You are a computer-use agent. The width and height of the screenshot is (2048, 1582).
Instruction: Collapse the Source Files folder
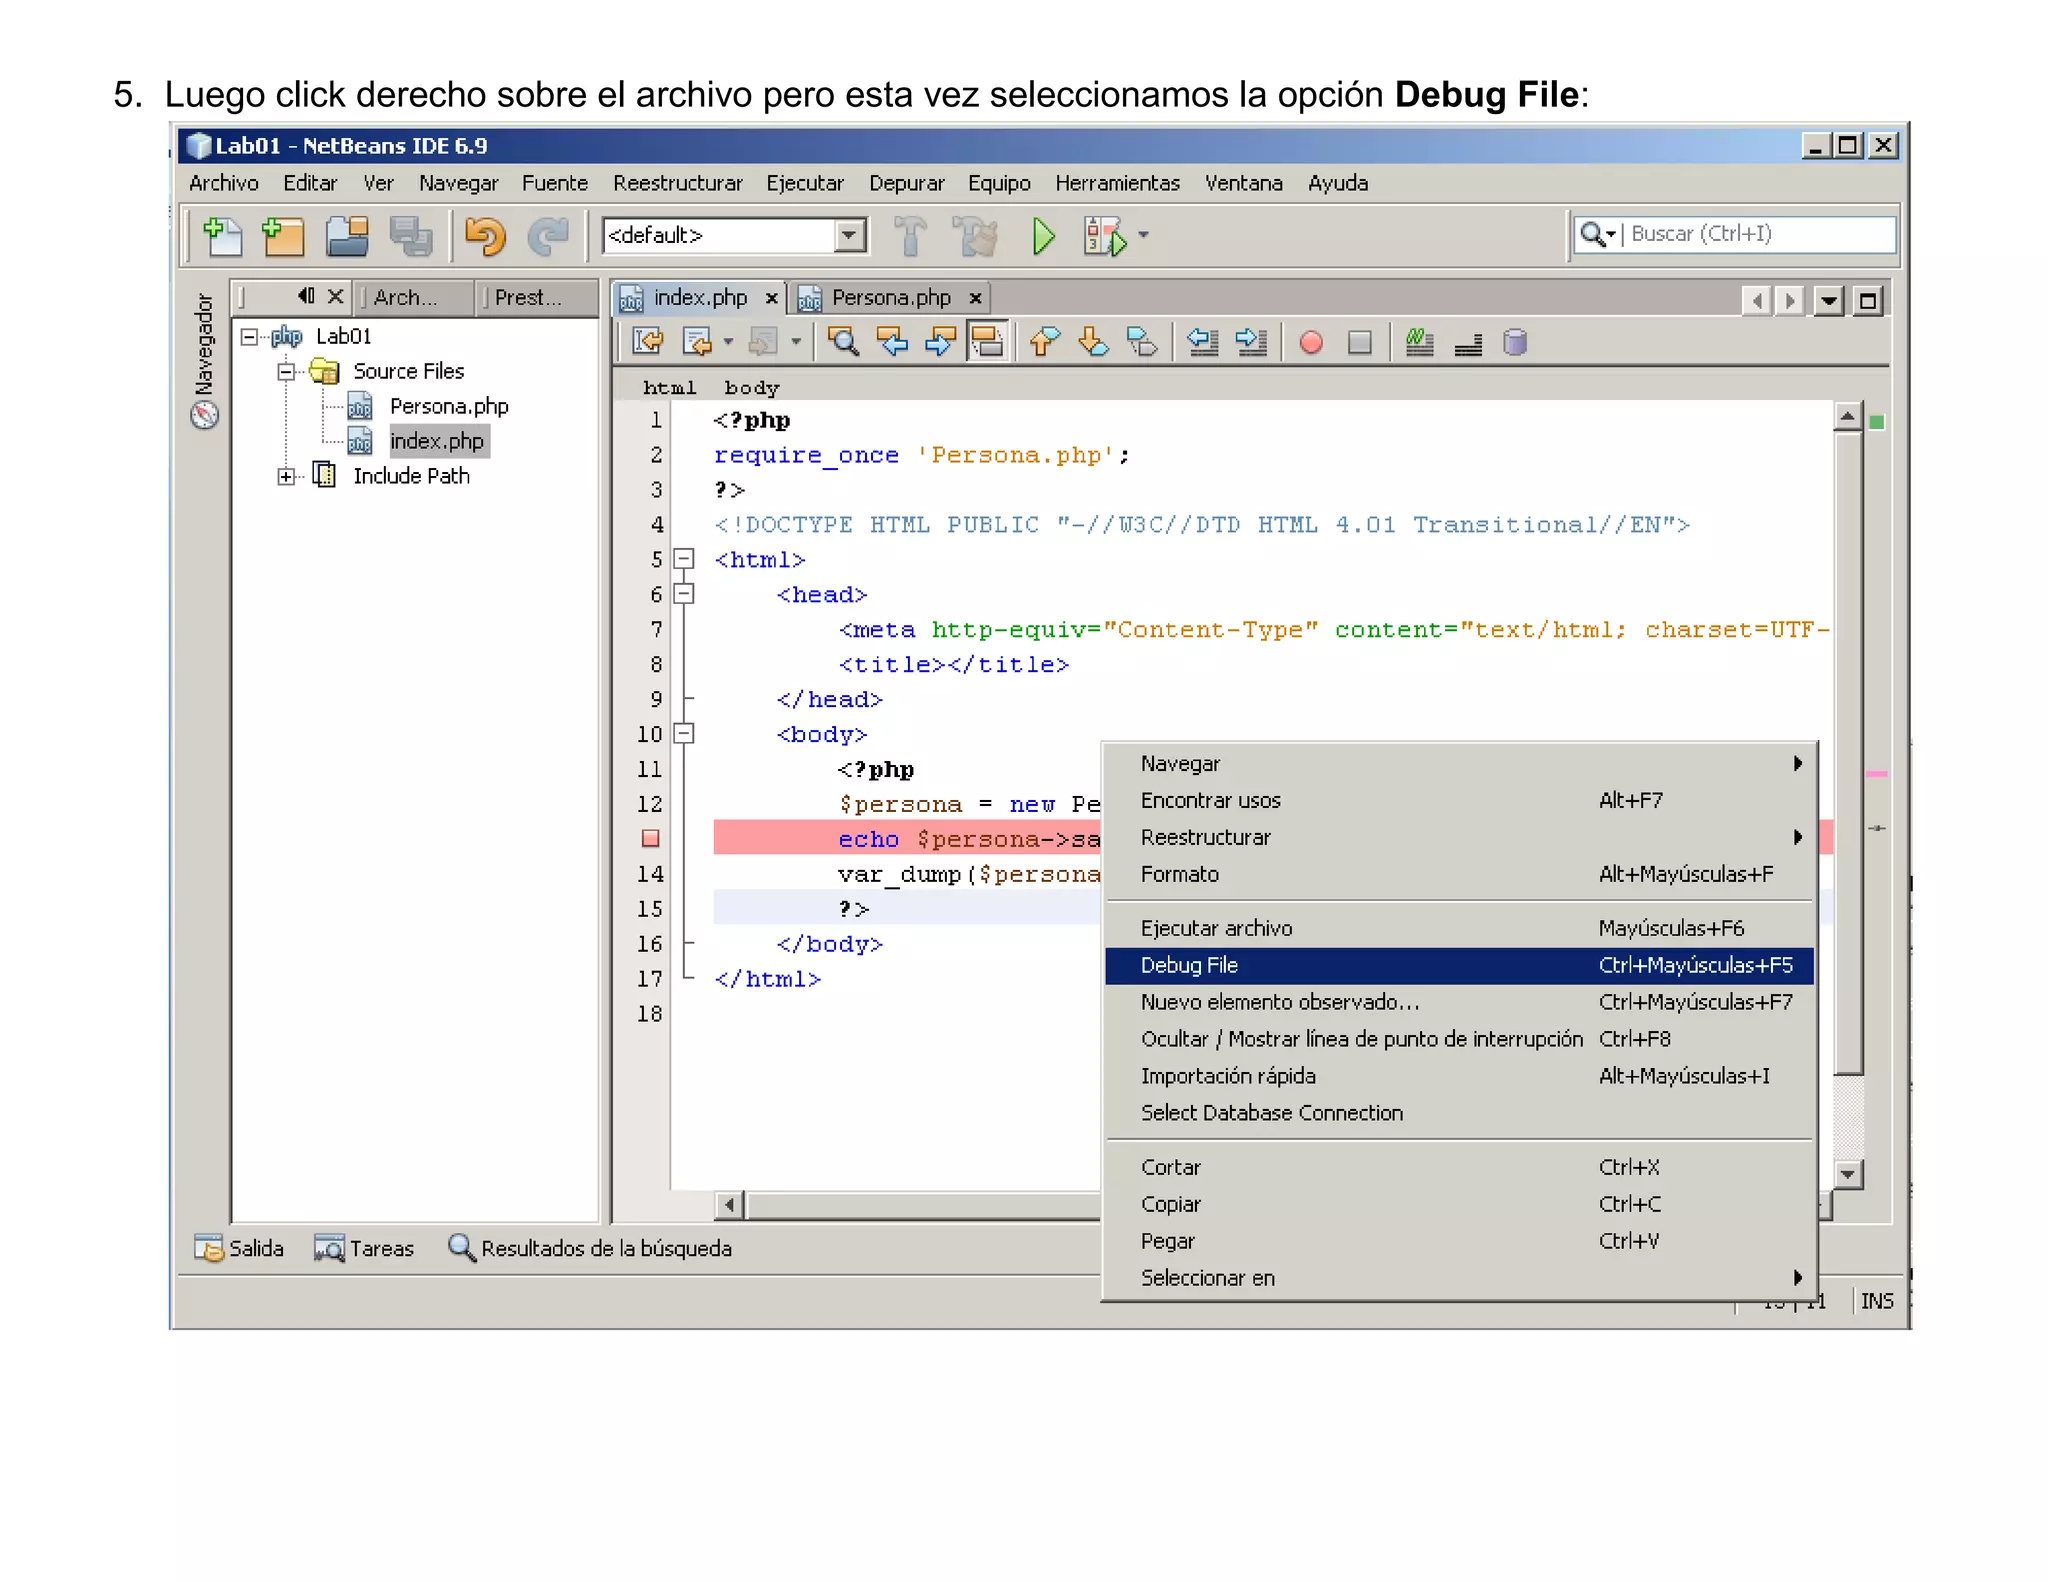(286, 372)
